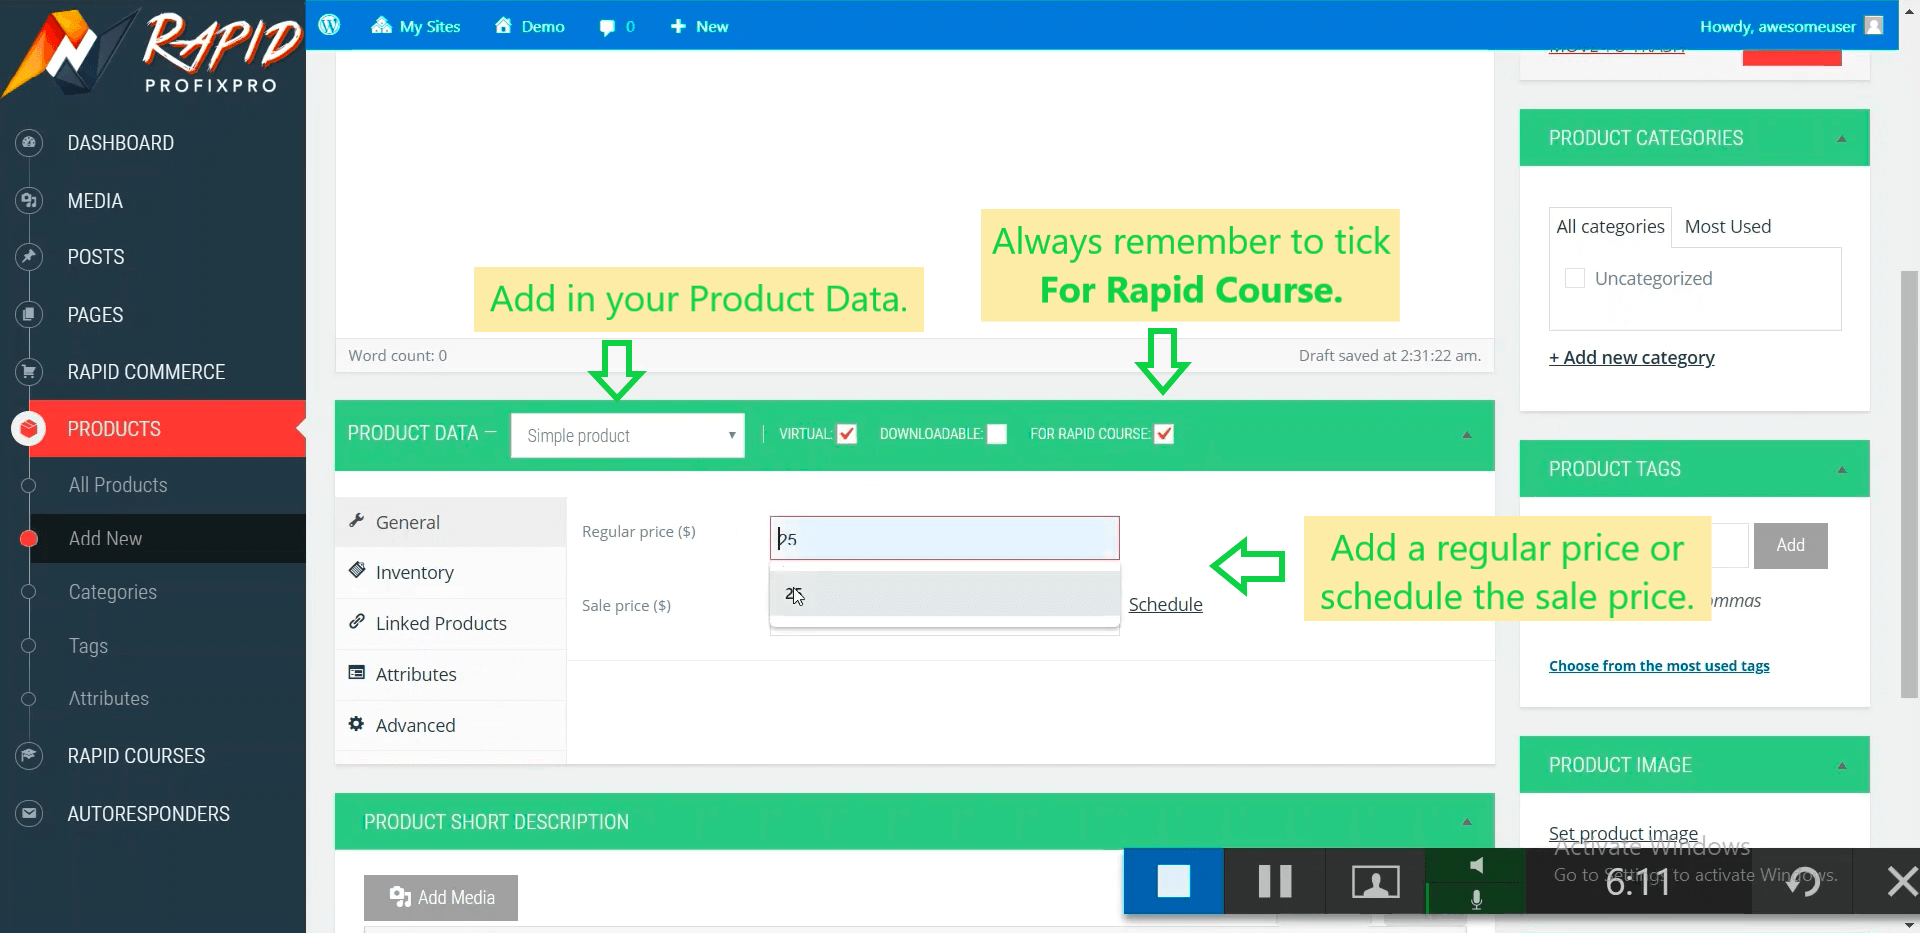Choose the 25 autocomplete suggestion
Screen dimensions: 1920x933
click(944, 594)
